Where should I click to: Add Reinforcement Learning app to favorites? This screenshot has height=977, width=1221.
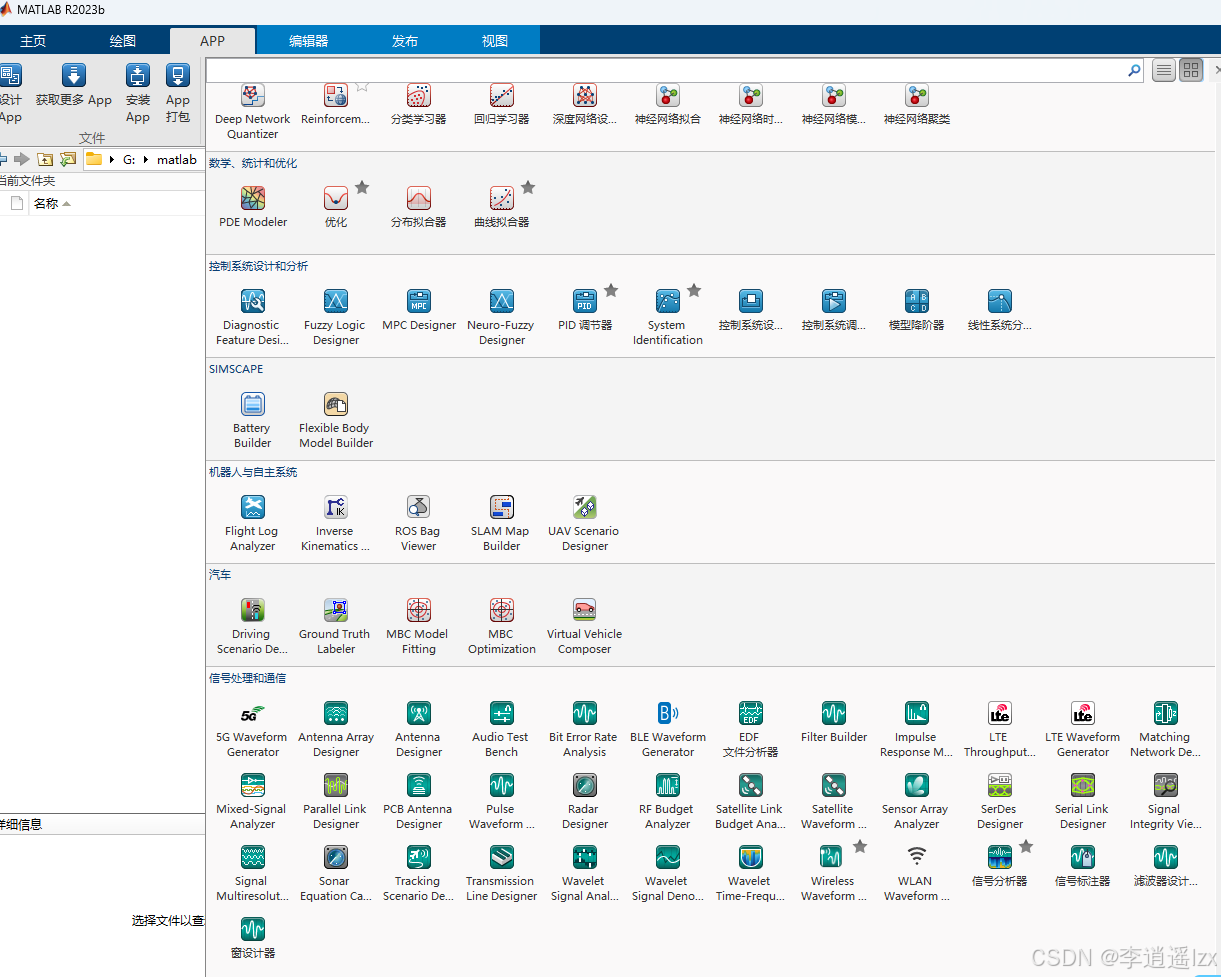tap(362, 86)
